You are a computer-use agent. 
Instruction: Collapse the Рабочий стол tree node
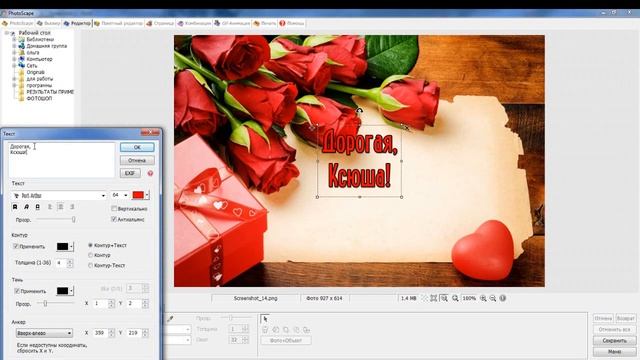click(7, 33)
